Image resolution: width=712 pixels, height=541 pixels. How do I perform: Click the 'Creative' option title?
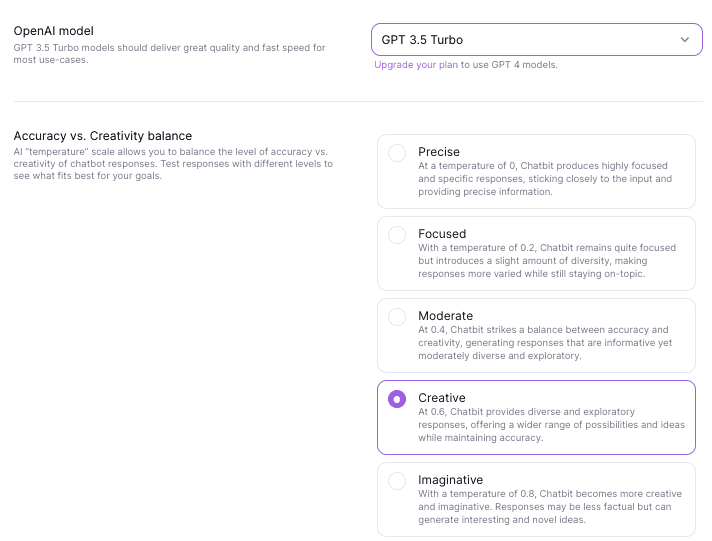click(442, 398)
